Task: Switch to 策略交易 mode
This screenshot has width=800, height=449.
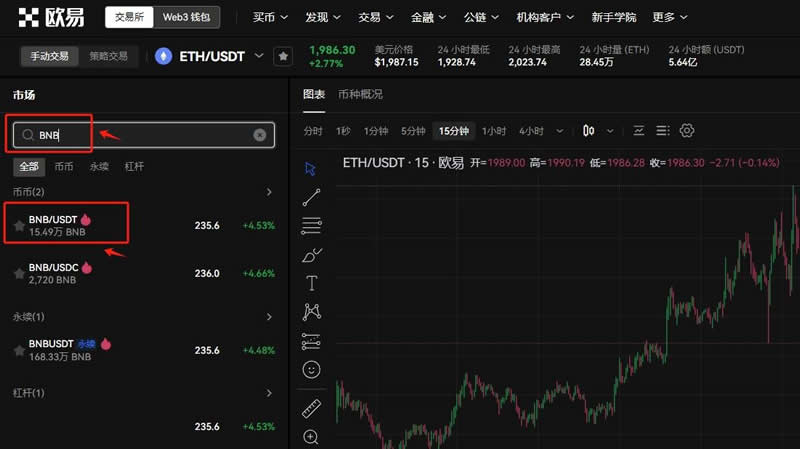Action: click(108, 56)
